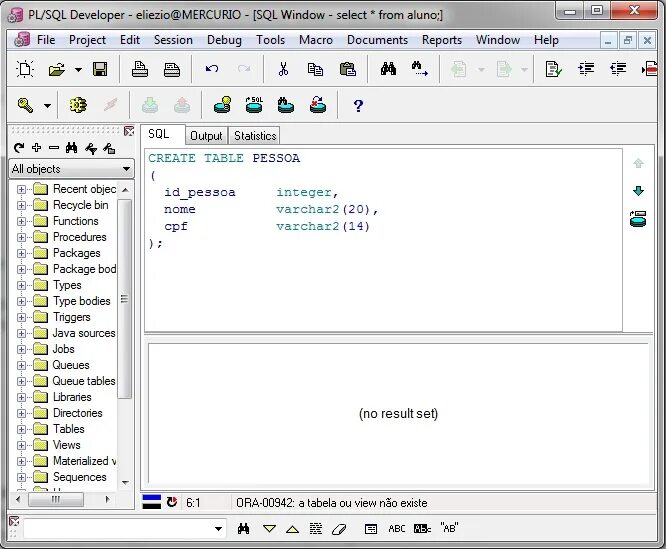
Task: Open the Session menu
Action: (x=173, y=40)
